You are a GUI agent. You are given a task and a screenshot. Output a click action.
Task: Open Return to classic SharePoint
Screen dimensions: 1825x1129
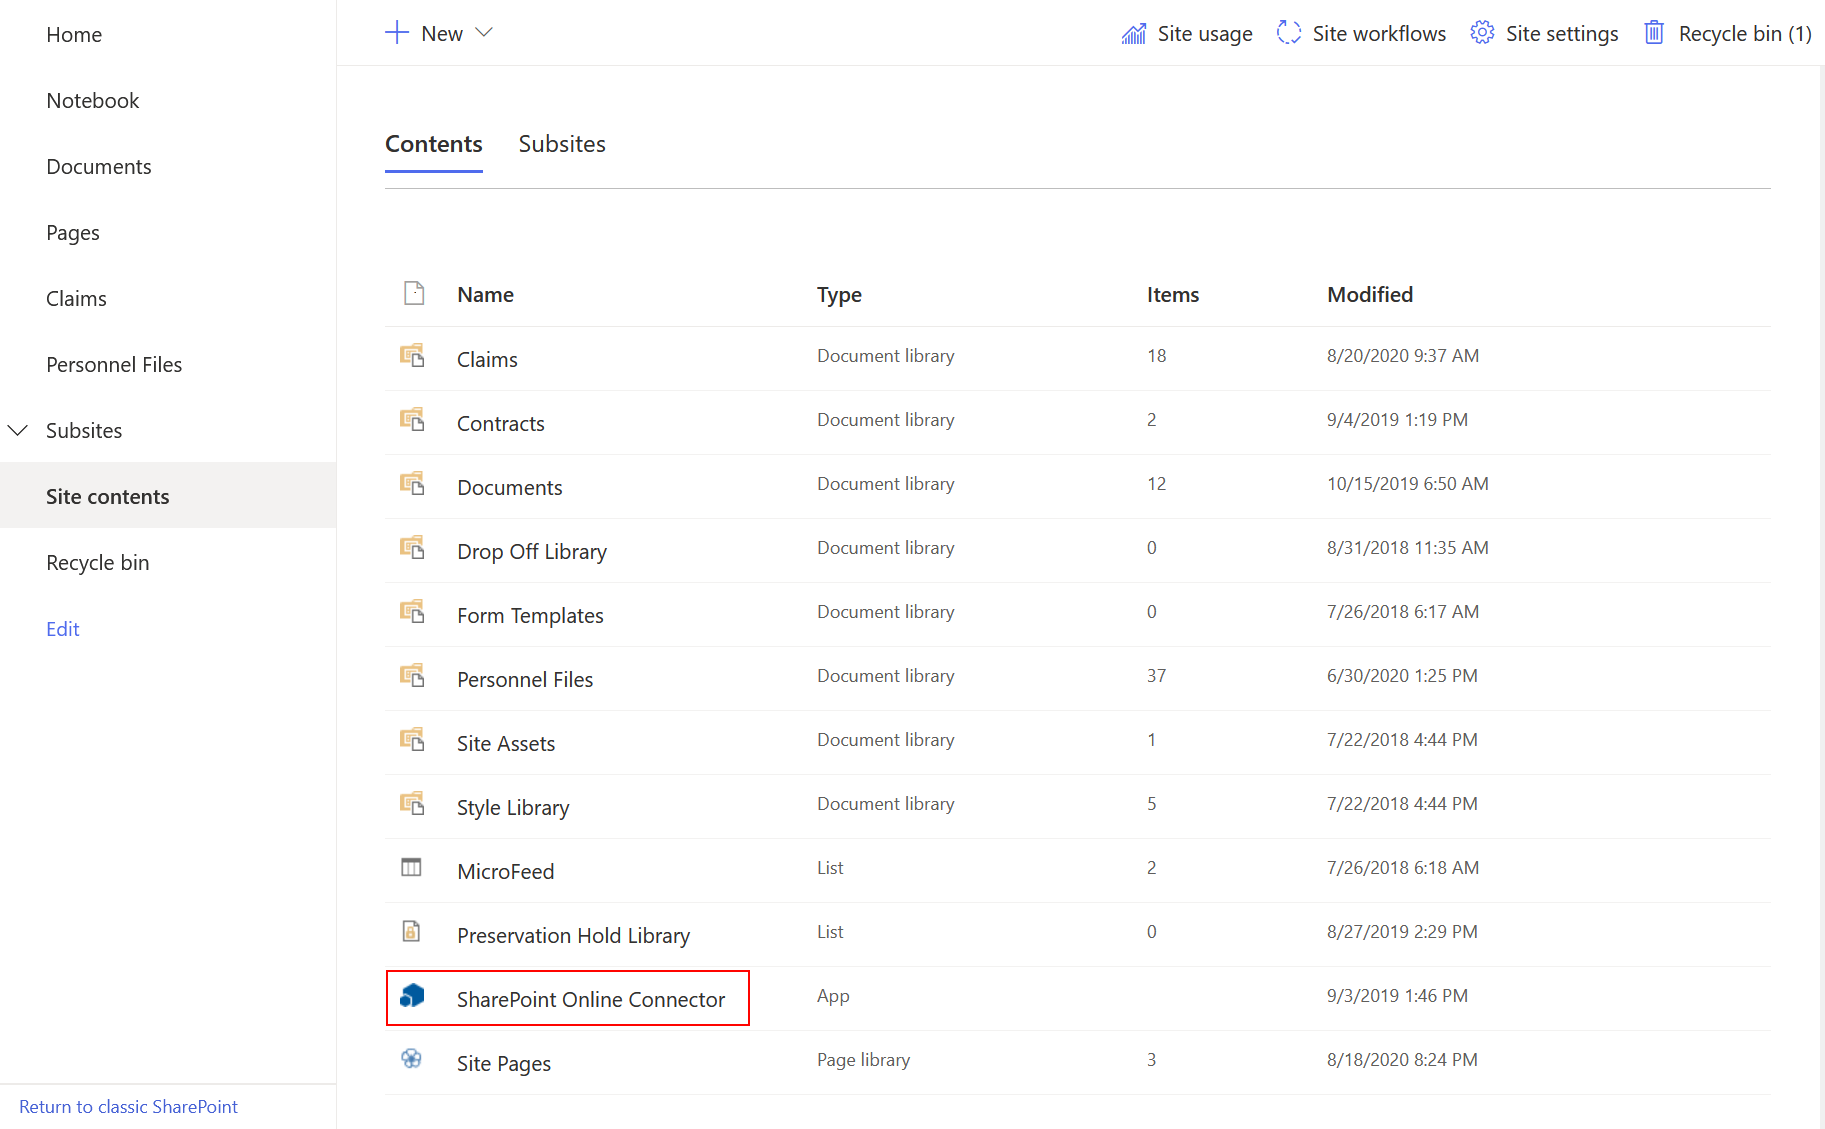click(x=128, y=1106)
